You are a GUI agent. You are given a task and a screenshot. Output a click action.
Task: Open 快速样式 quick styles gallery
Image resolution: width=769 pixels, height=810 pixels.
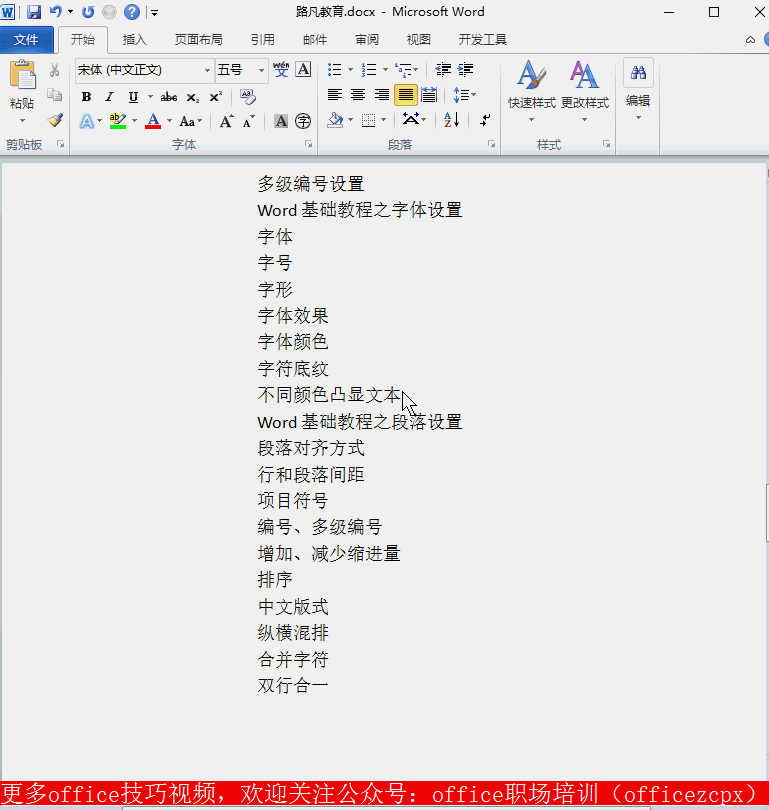[x=531, y=91]
